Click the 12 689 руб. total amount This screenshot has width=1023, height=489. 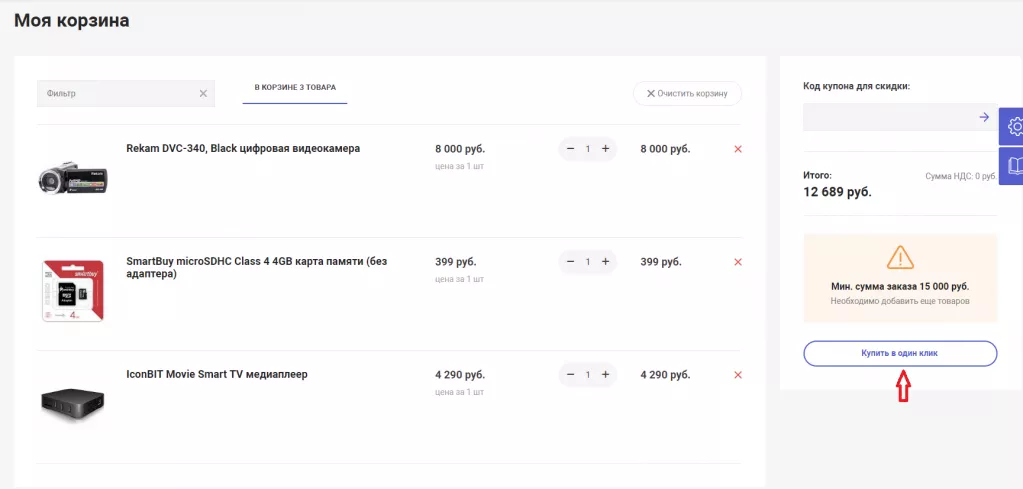click(x=837, y=192)
